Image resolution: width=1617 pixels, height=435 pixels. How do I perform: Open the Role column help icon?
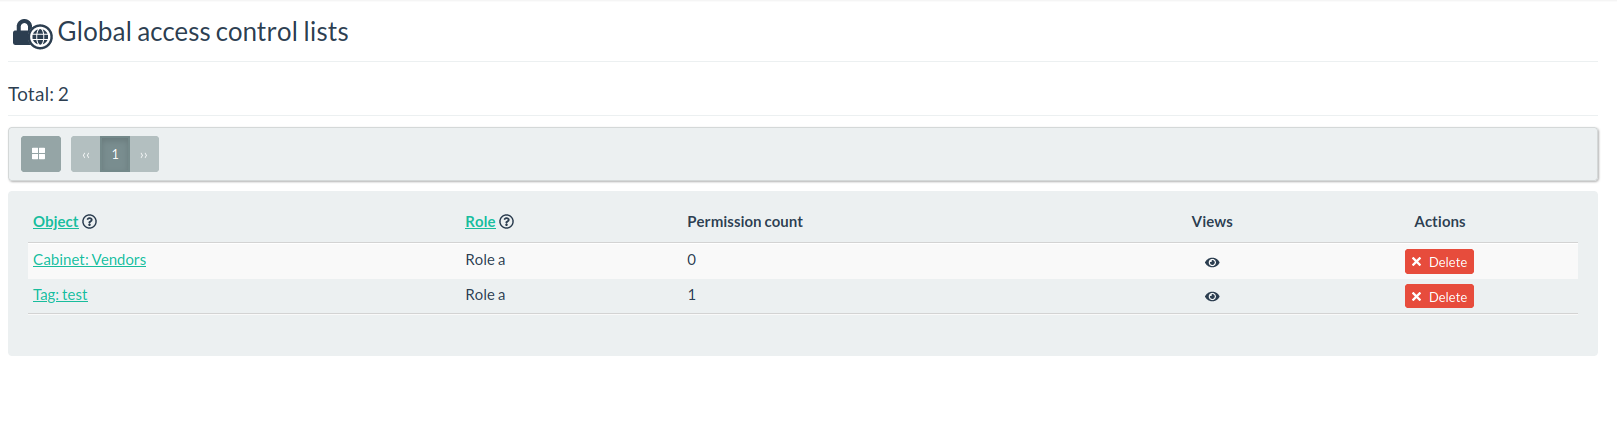tap(507, 222)
